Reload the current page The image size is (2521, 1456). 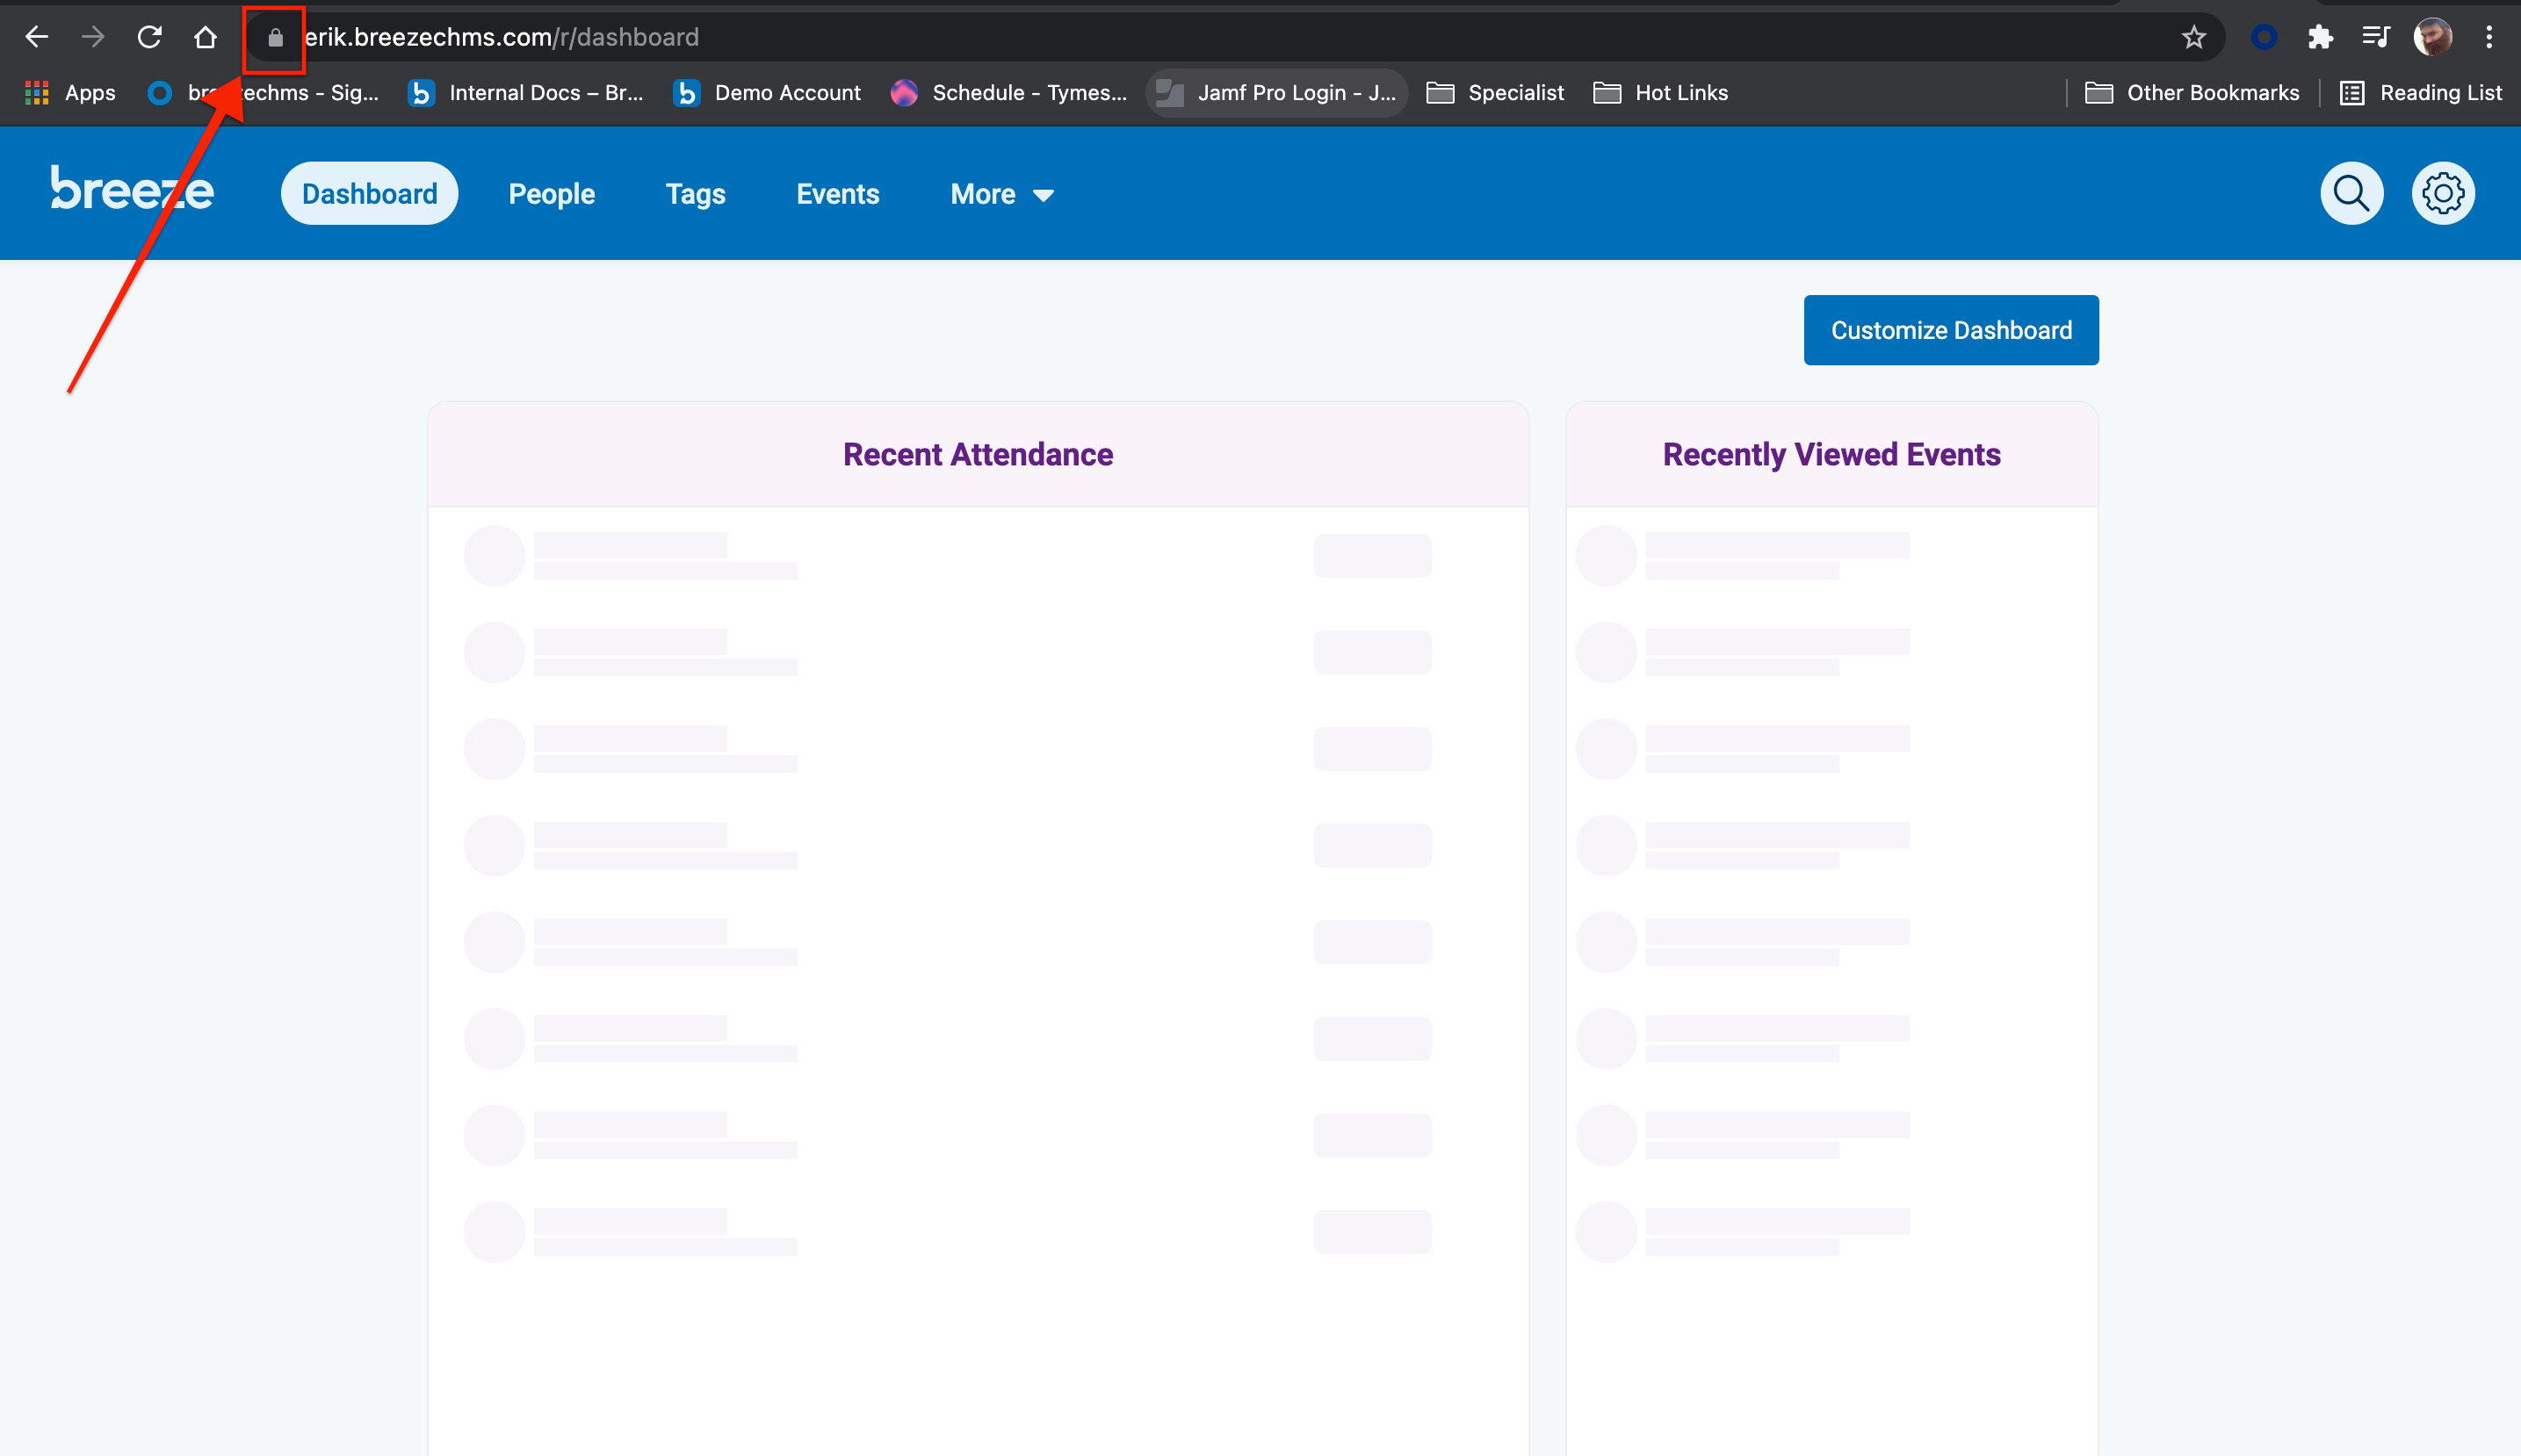tap(150, 37)
